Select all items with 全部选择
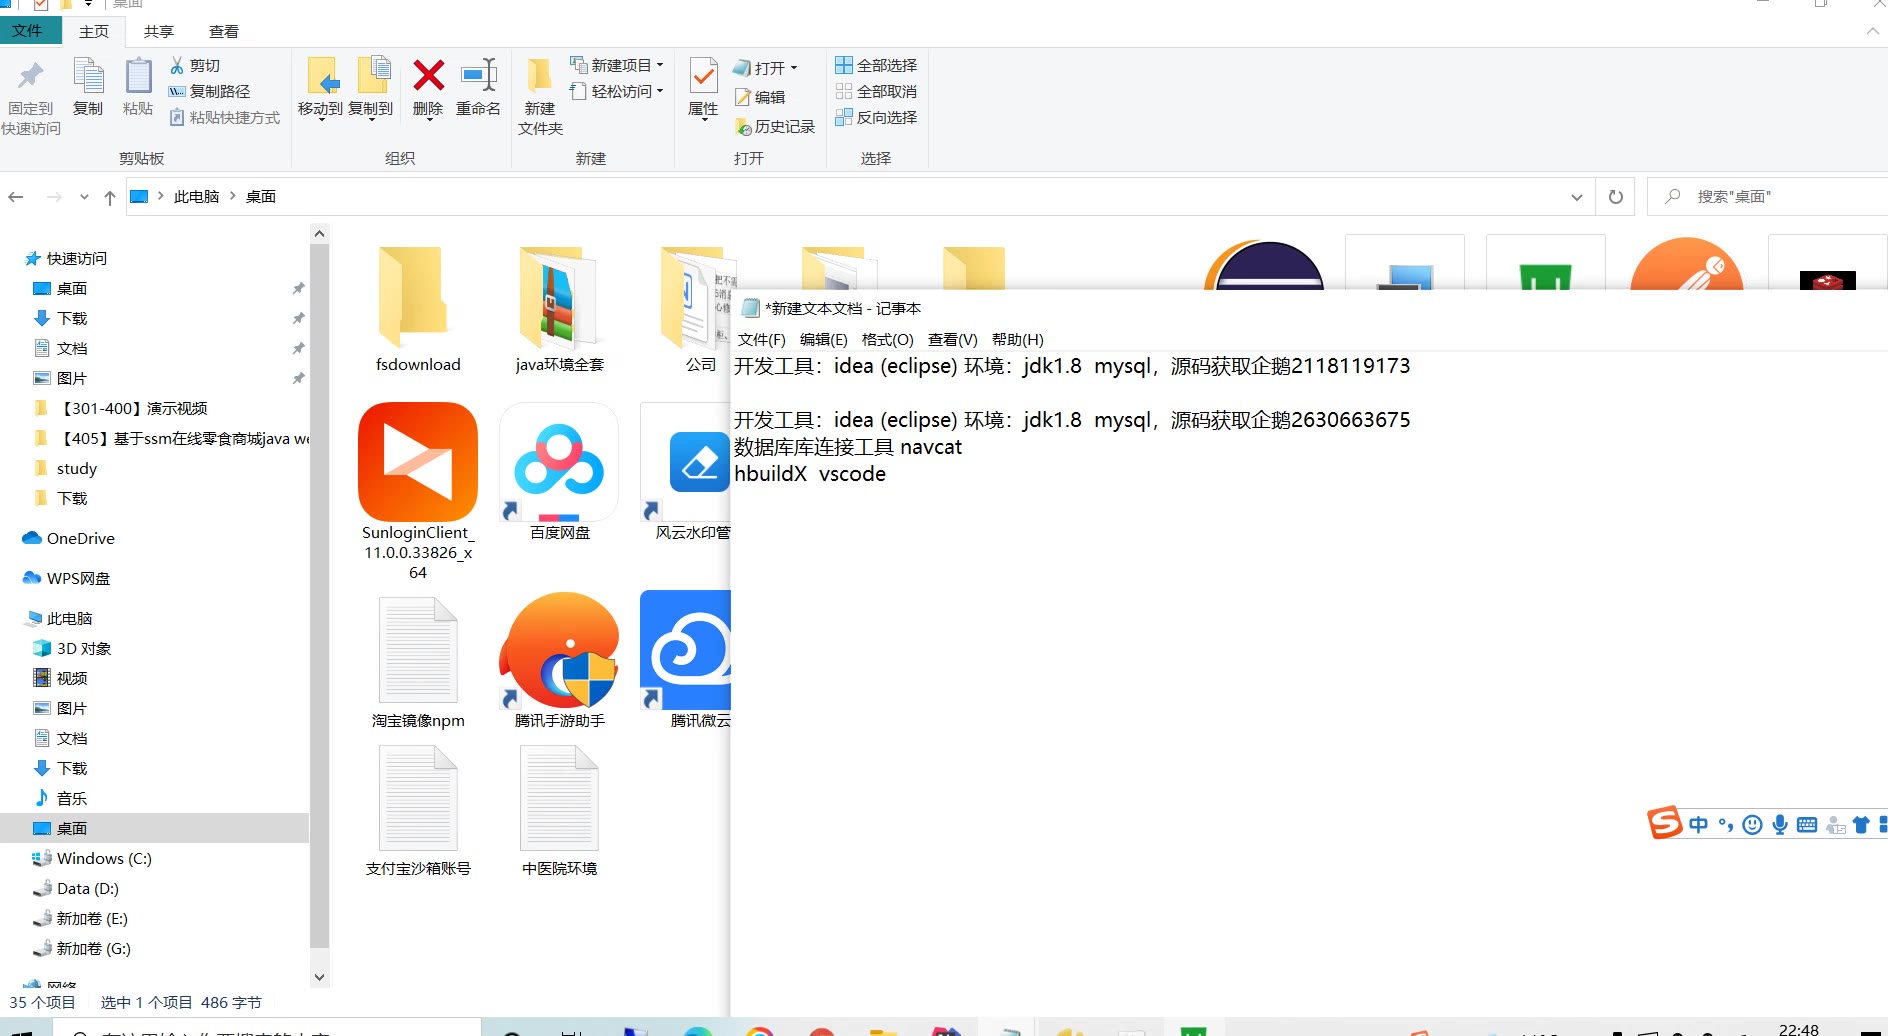 coord(876,65)
